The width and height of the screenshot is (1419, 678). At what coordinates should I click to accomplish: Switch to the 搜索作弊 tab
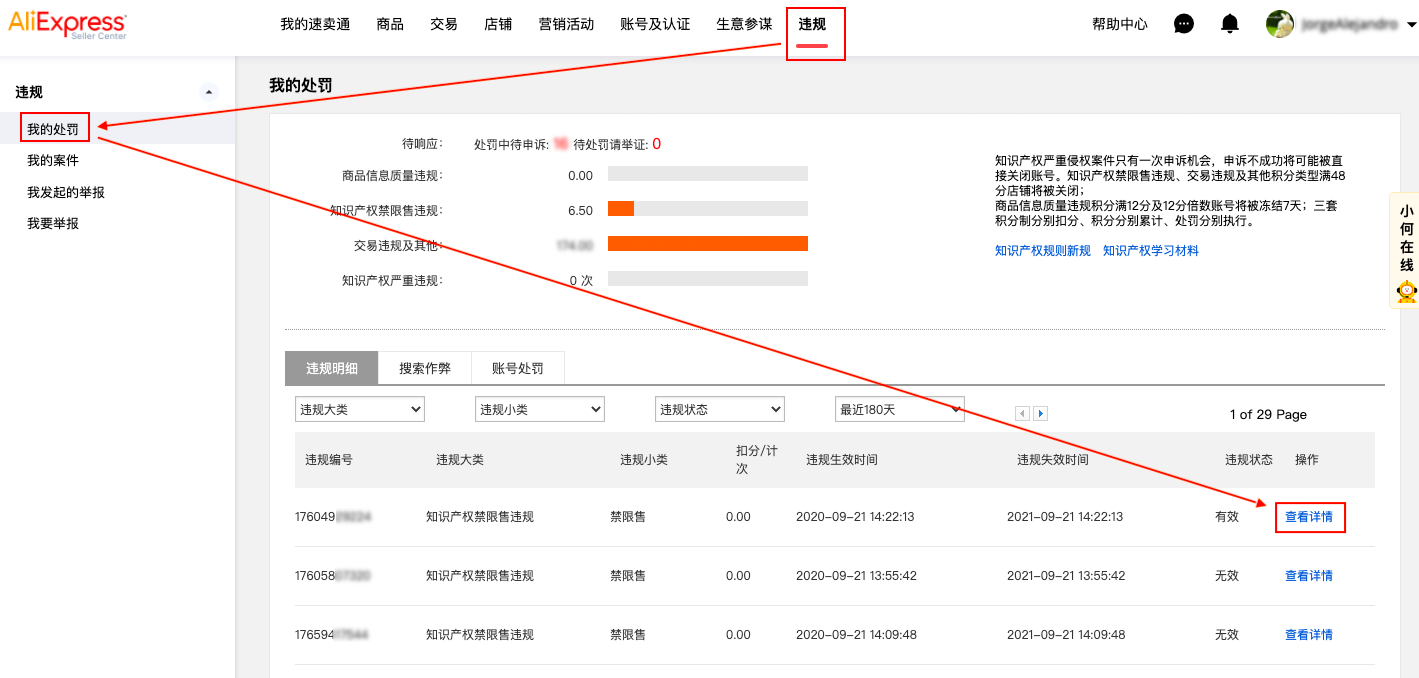(x=424, y=368)
